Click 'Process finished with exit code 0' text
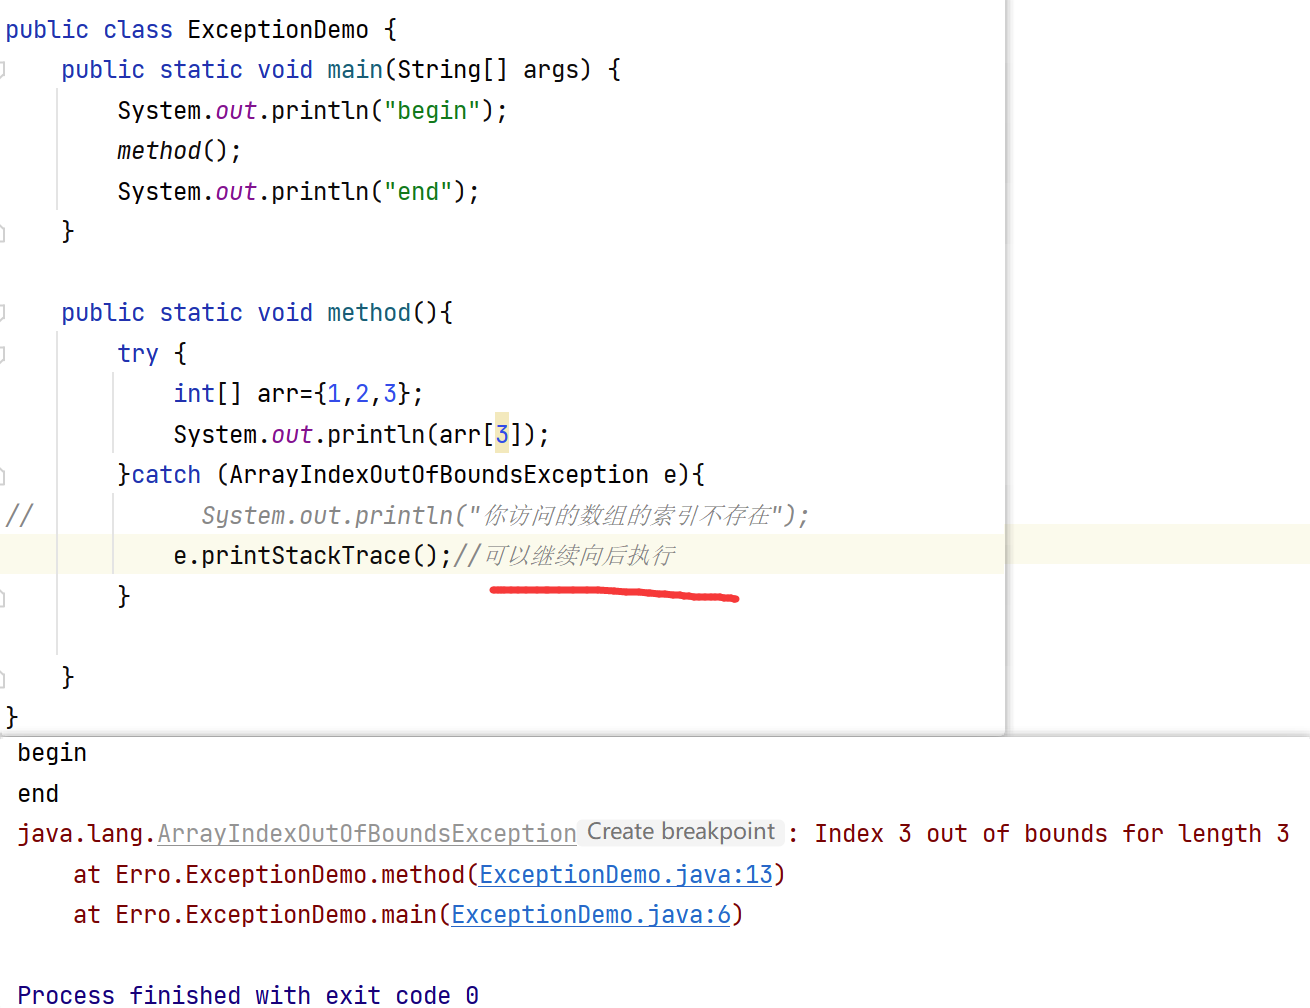1310x1008 pixels. coord(248,995)
